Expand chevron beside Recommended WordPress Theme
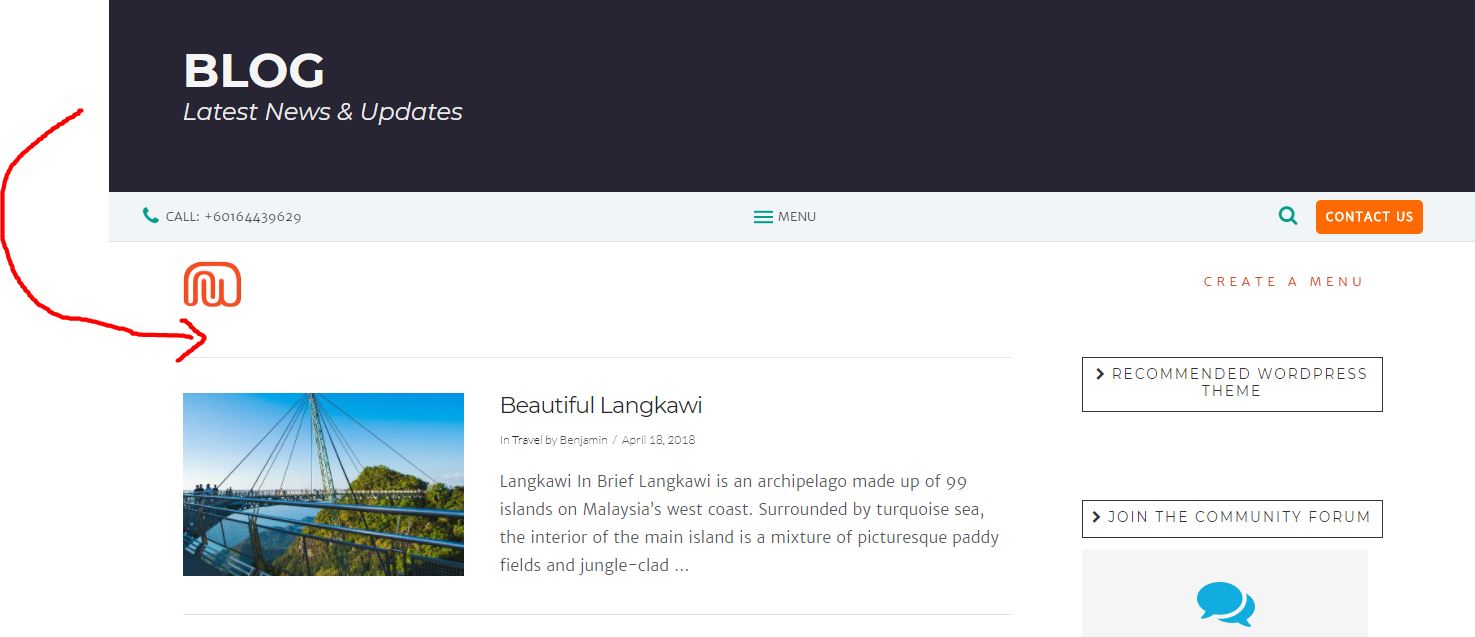 coord(1101,374)
